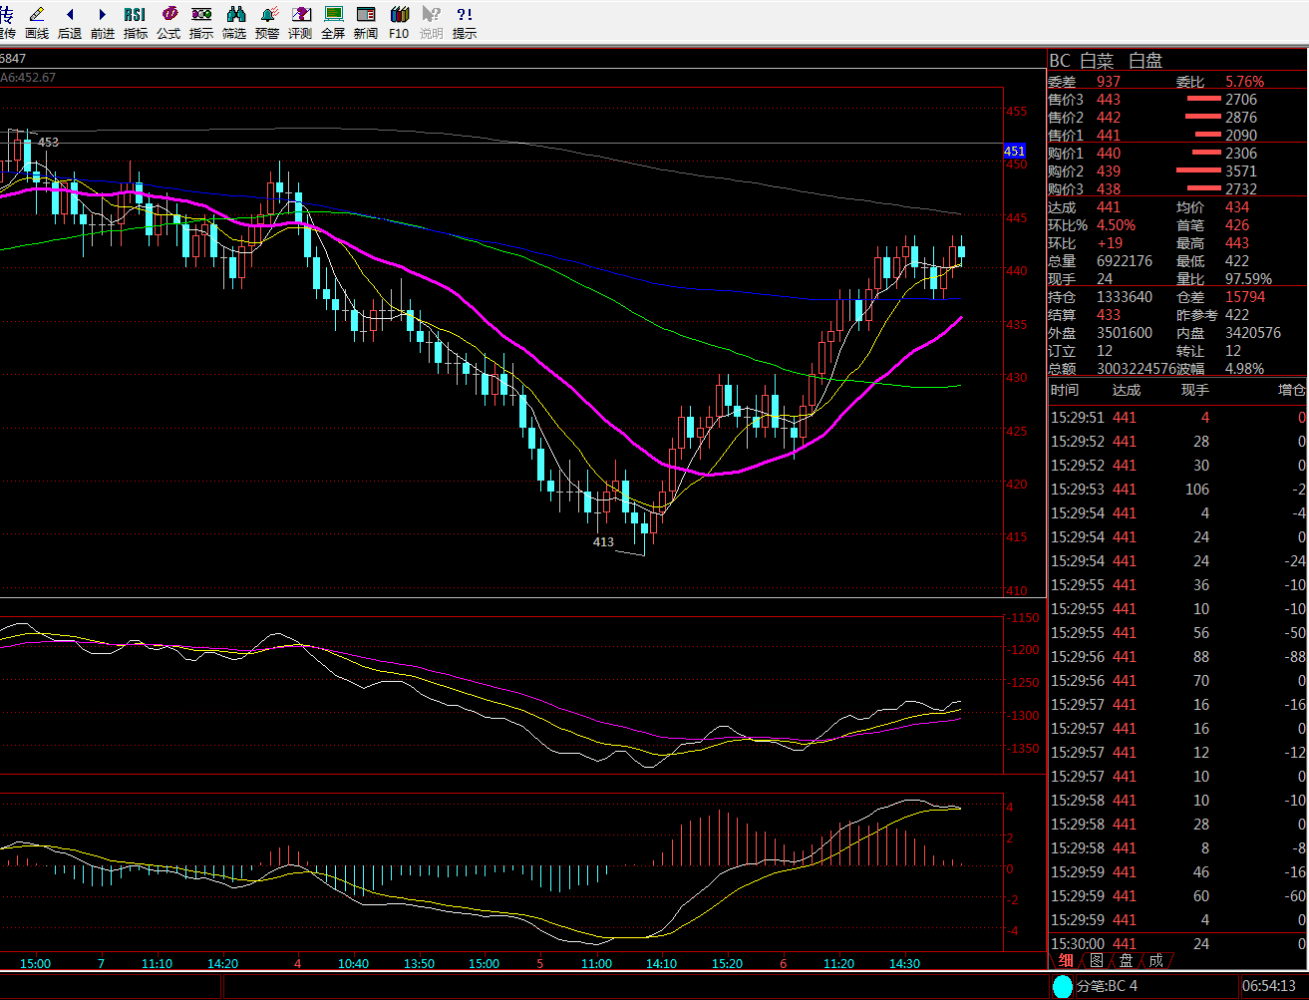Click the 均价 value 434
Screen dimensions: 1309x1000
pyautogui.click(x=1237, y=207)
